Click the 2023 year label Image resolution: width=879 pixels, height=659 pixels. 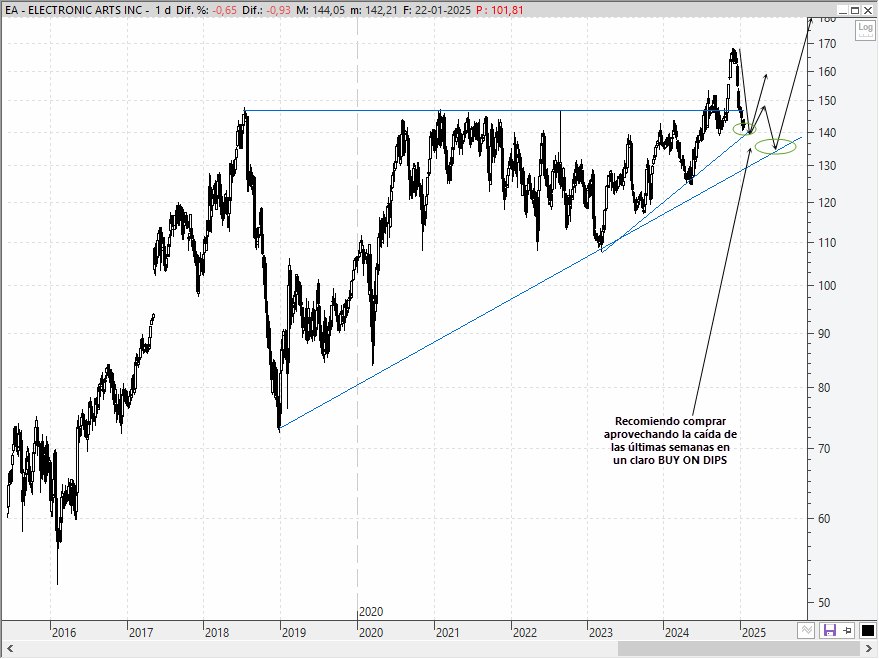click(601, 633)
